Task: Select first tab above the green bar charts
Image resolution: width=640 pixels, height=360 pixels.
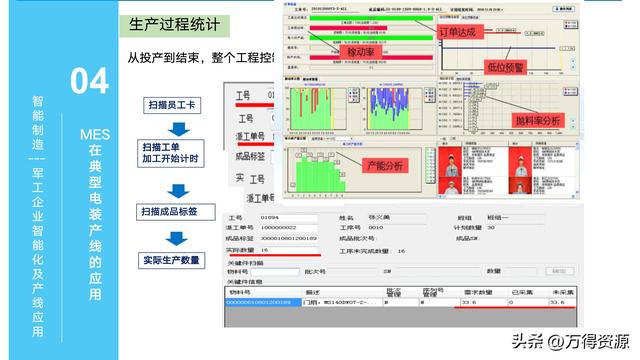Action: [292, 79]
